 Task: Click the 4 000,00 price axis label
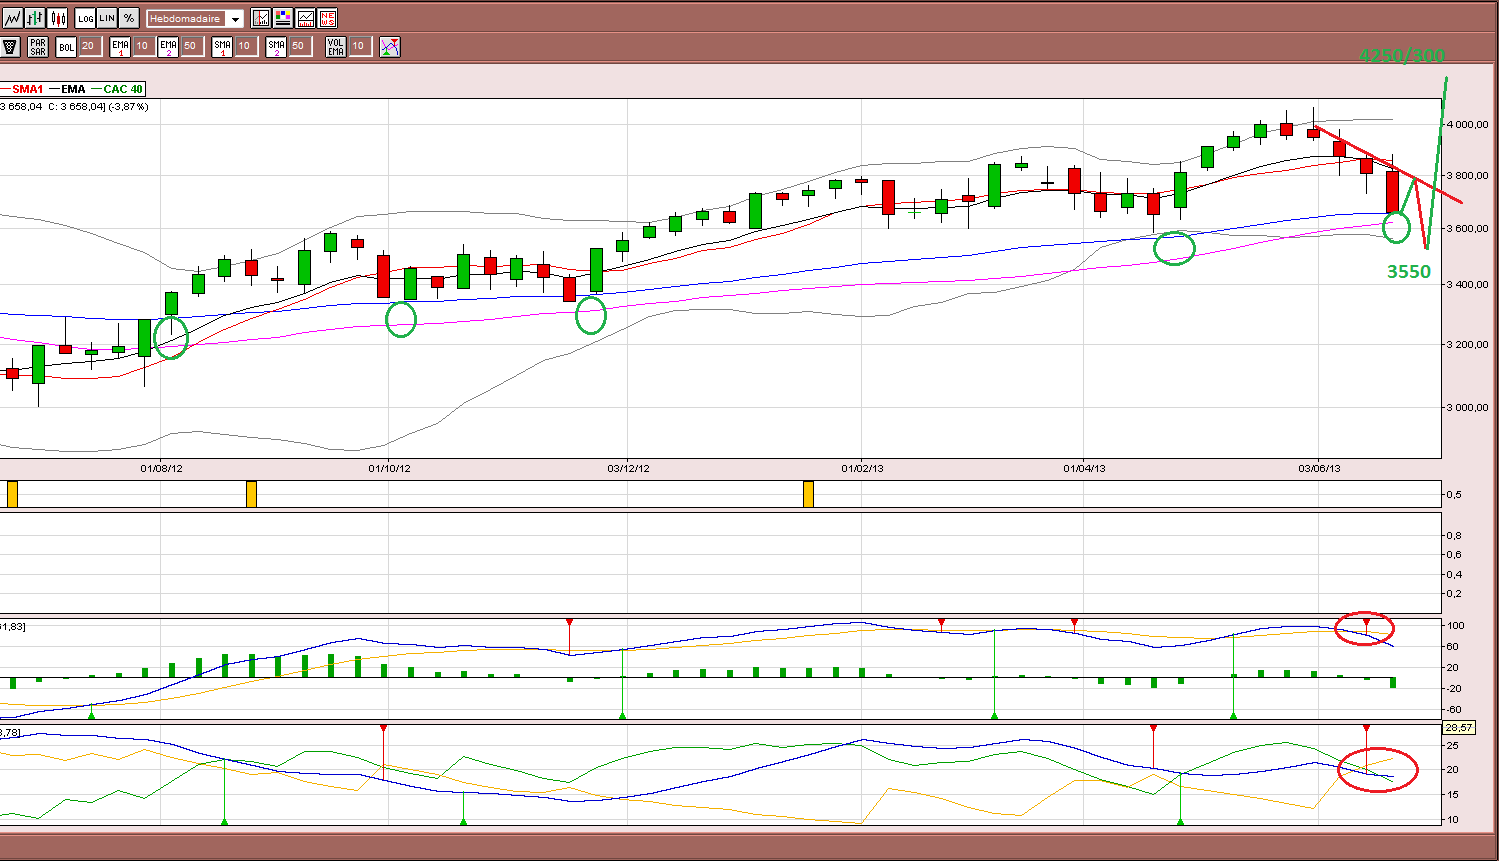click(1466, 125)
